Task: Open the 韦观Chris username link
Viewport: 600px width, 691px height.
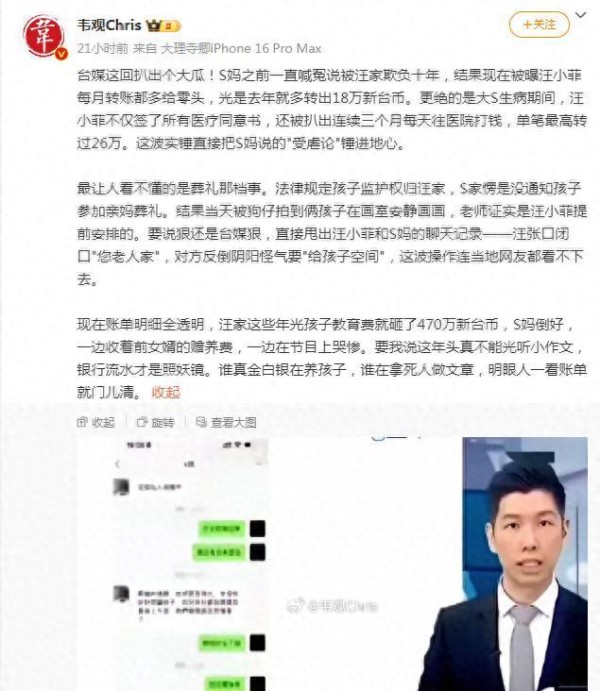Action: click(109, 25)
